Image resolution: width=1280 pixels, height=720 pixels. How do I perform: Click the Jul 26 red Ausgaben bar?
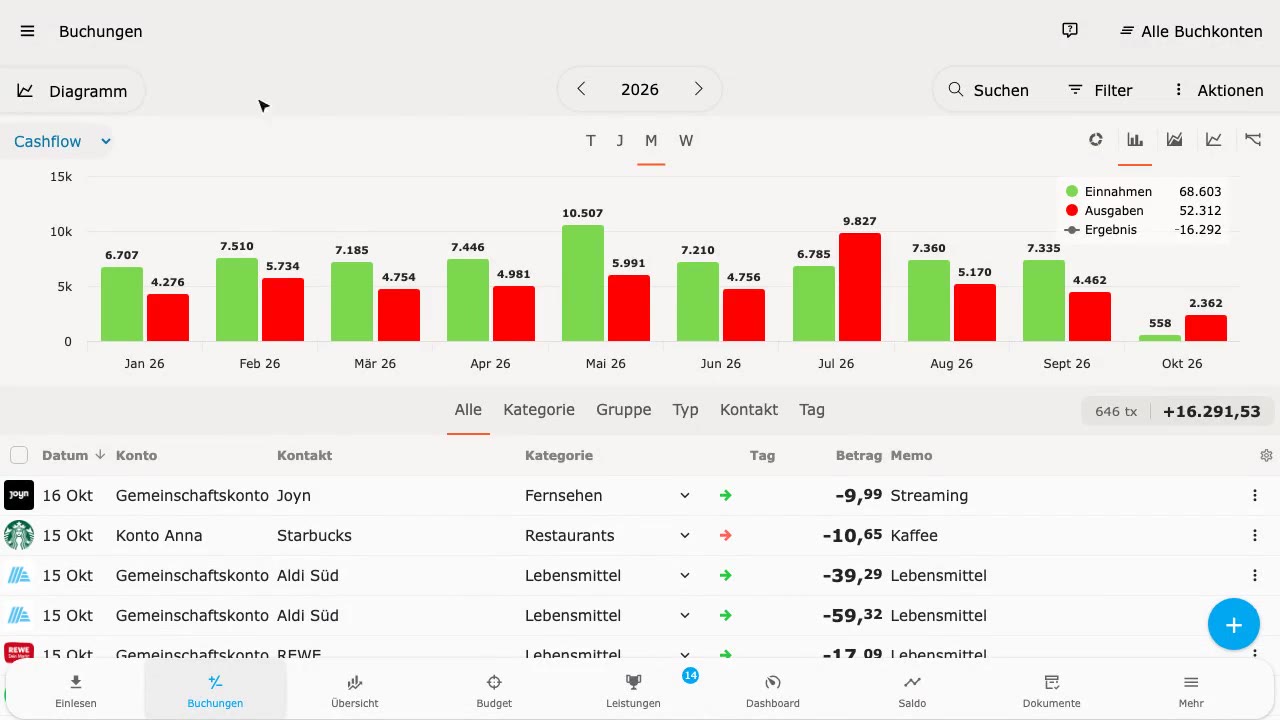(x=860, y=288)
